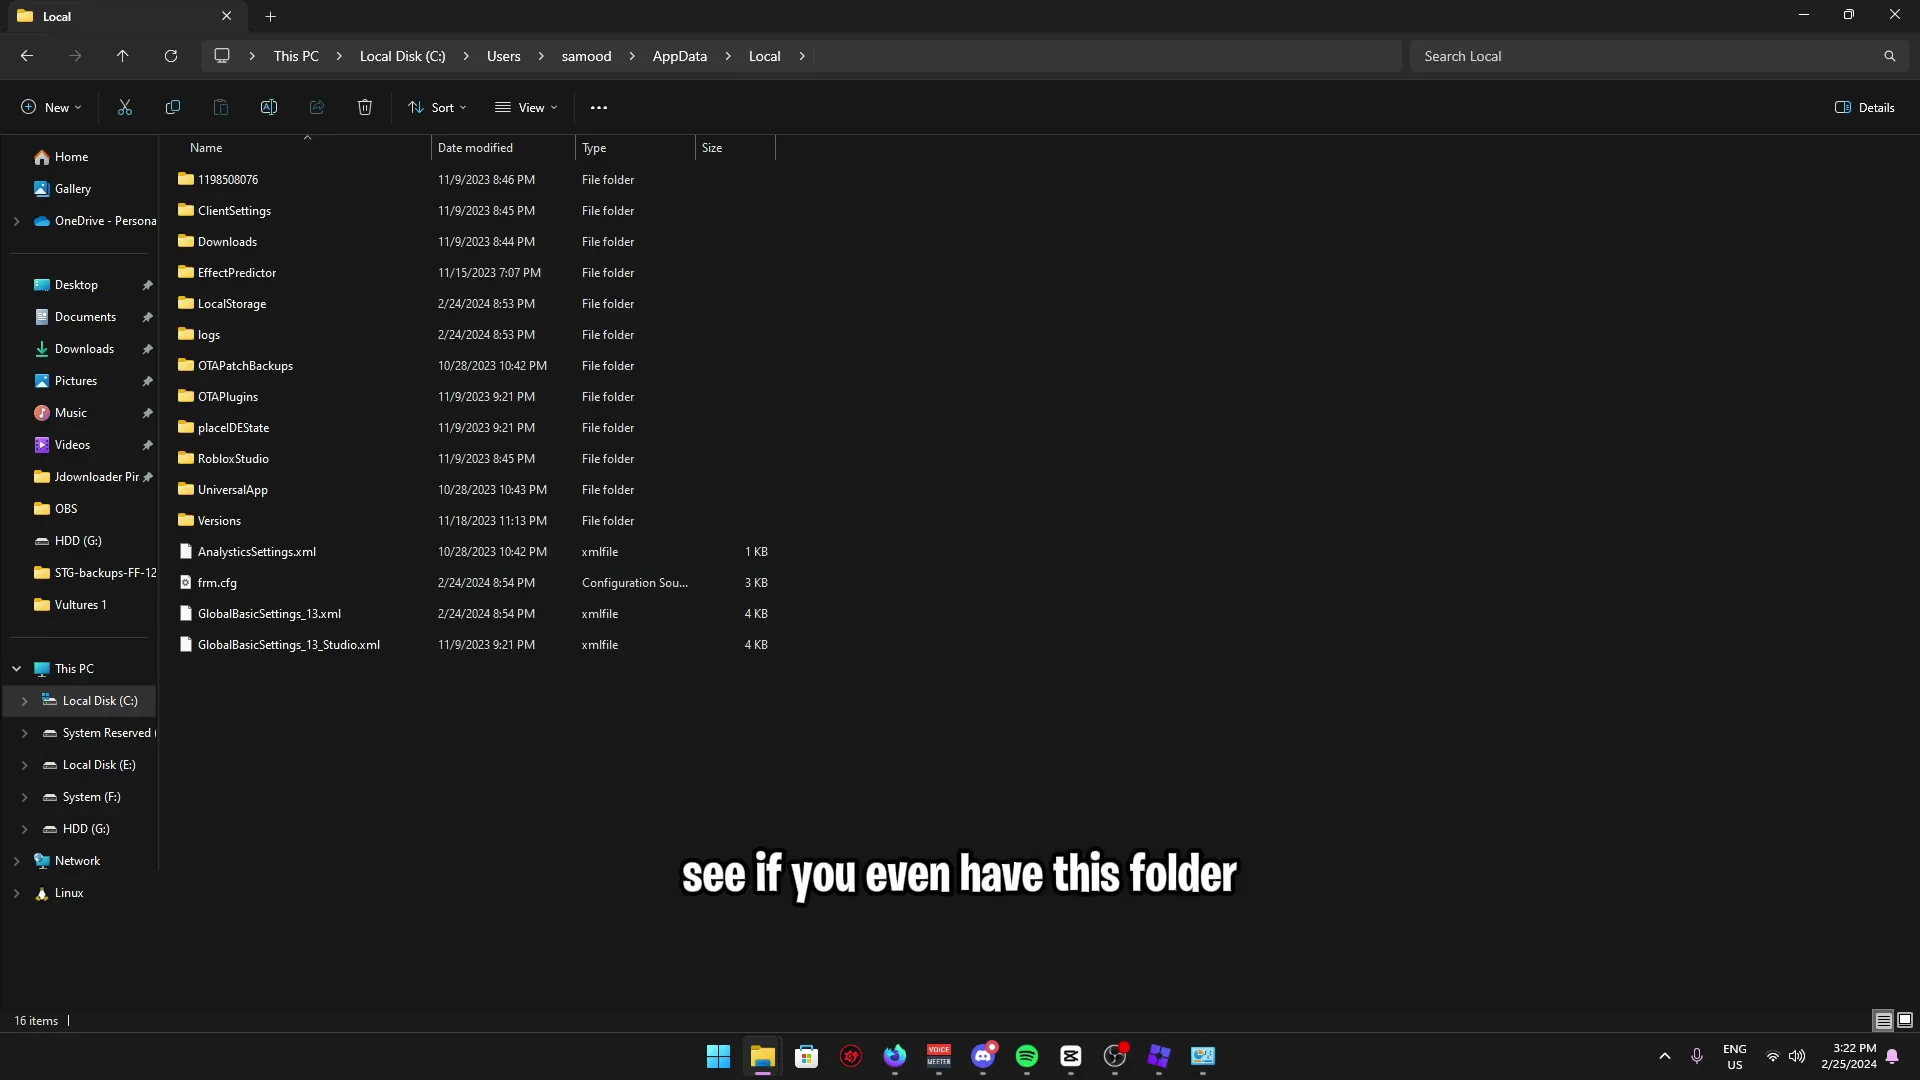Image resolution: width=1920 pixels, height=1080 pixels.
Task: Click the Share icon in the toolbar
Action: 316,107
